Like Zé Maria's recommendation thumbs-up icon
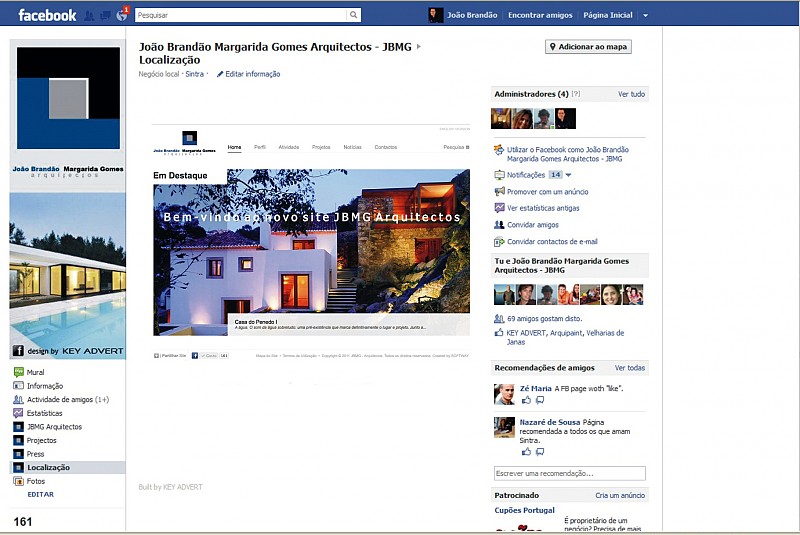 pos(526,400)
